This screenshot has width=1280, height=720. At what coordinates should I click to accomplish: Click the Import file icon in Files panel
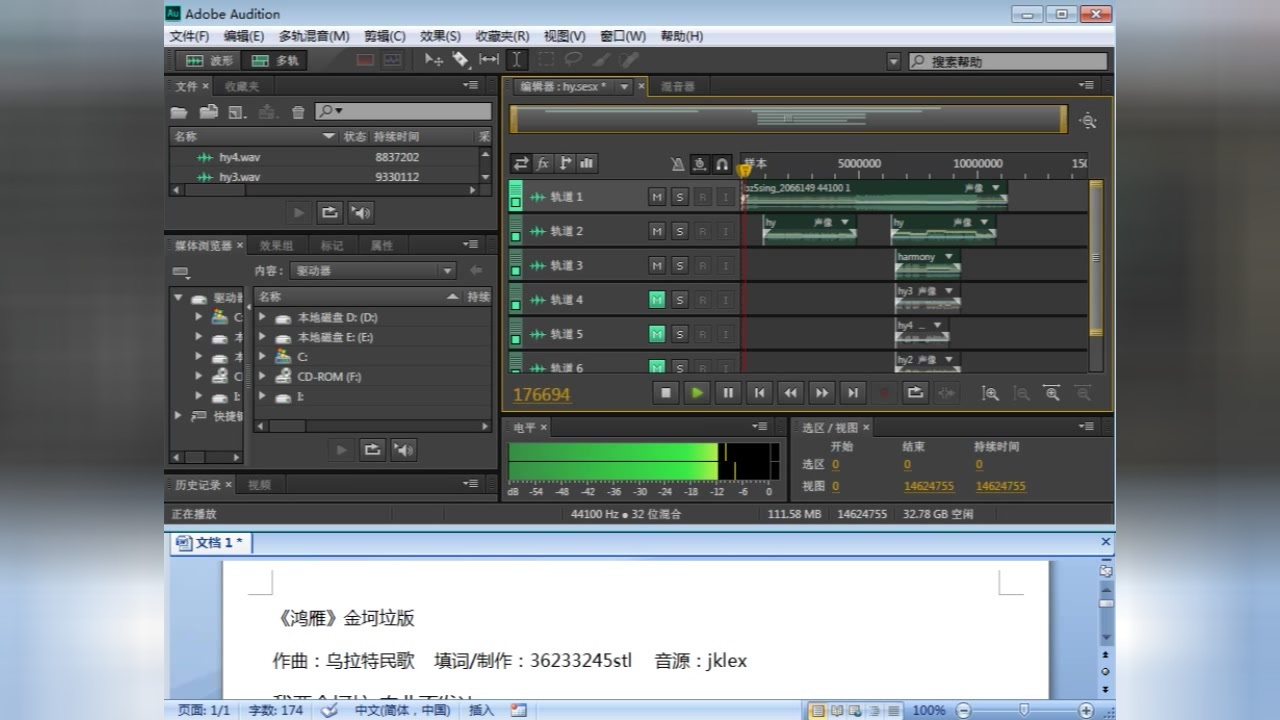tap(209, 112)
